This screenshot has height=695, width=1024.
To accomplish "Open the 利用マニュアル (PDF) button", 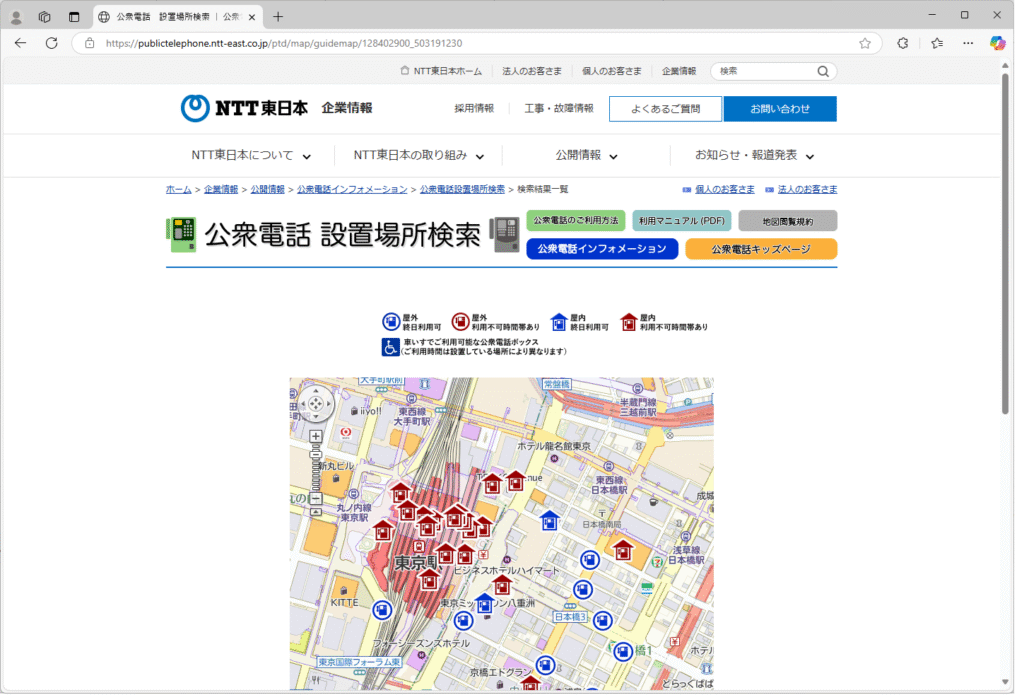I will tap(681, 221).
